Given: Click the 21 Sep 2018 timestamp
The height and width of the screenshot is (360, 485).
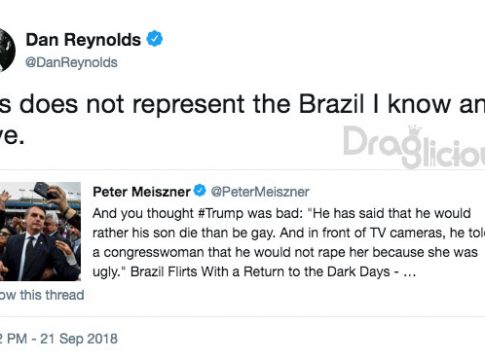Looking at the screenshot, I should pyautogui.click(x=79, y=339).
